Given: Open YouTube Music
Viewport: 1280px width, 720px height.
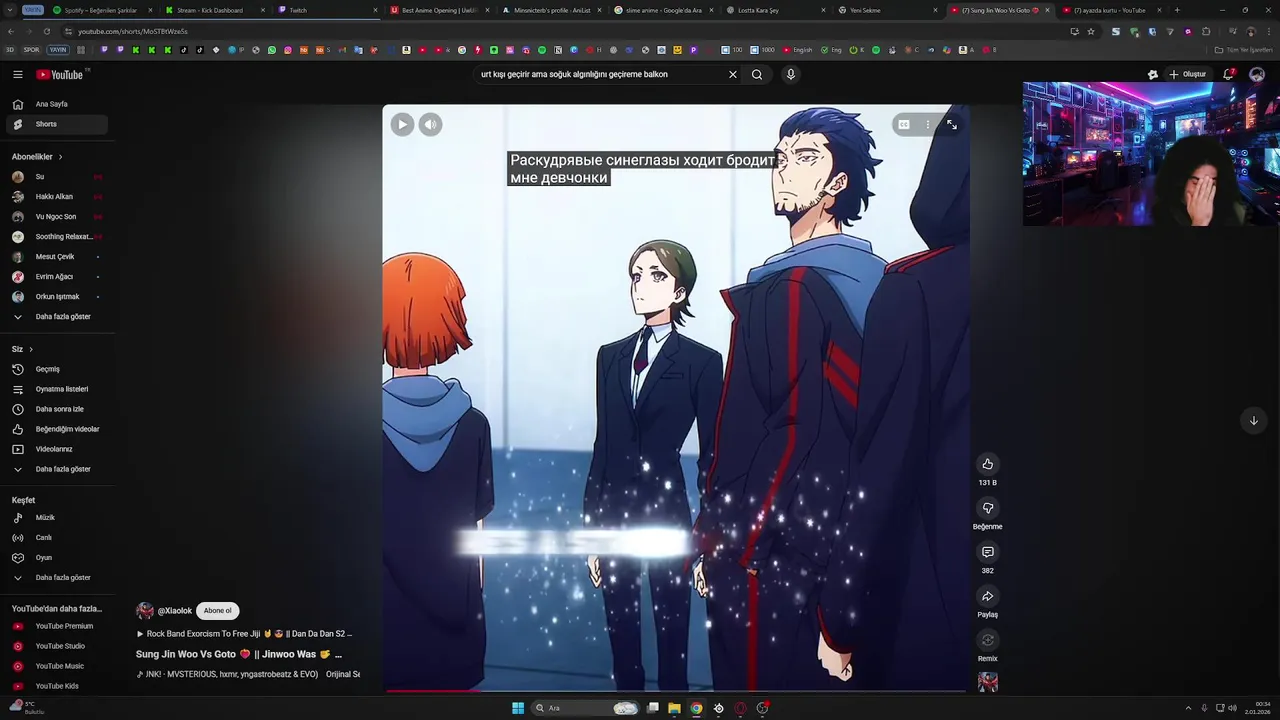Looking at the screenshot, I should tap(55, 666).
